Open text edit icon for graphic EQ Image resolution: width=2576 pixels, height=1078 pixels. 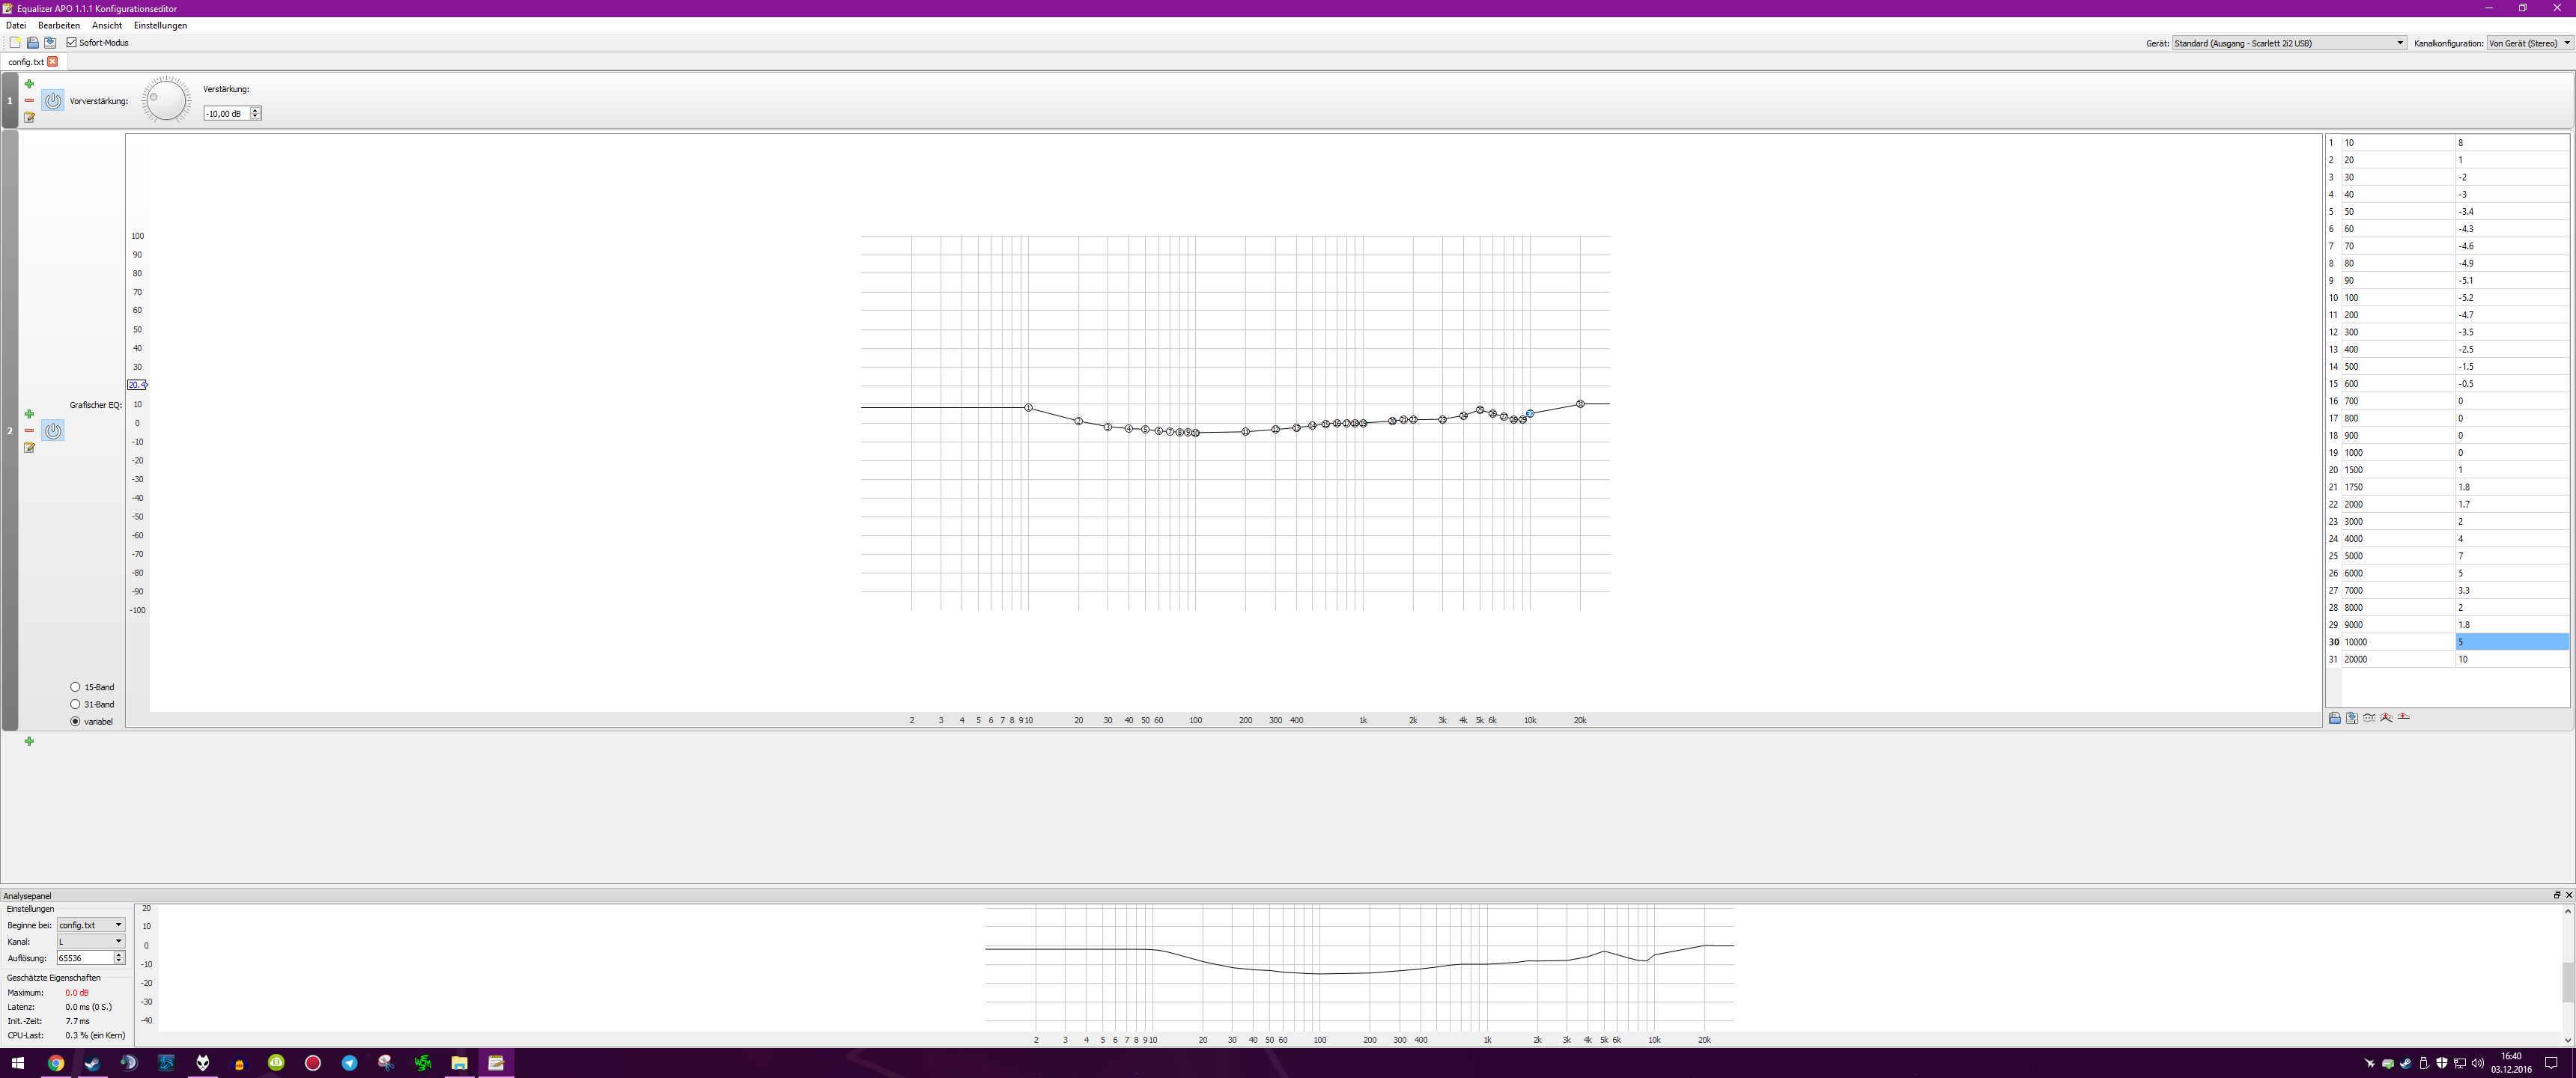click(29, 448)
